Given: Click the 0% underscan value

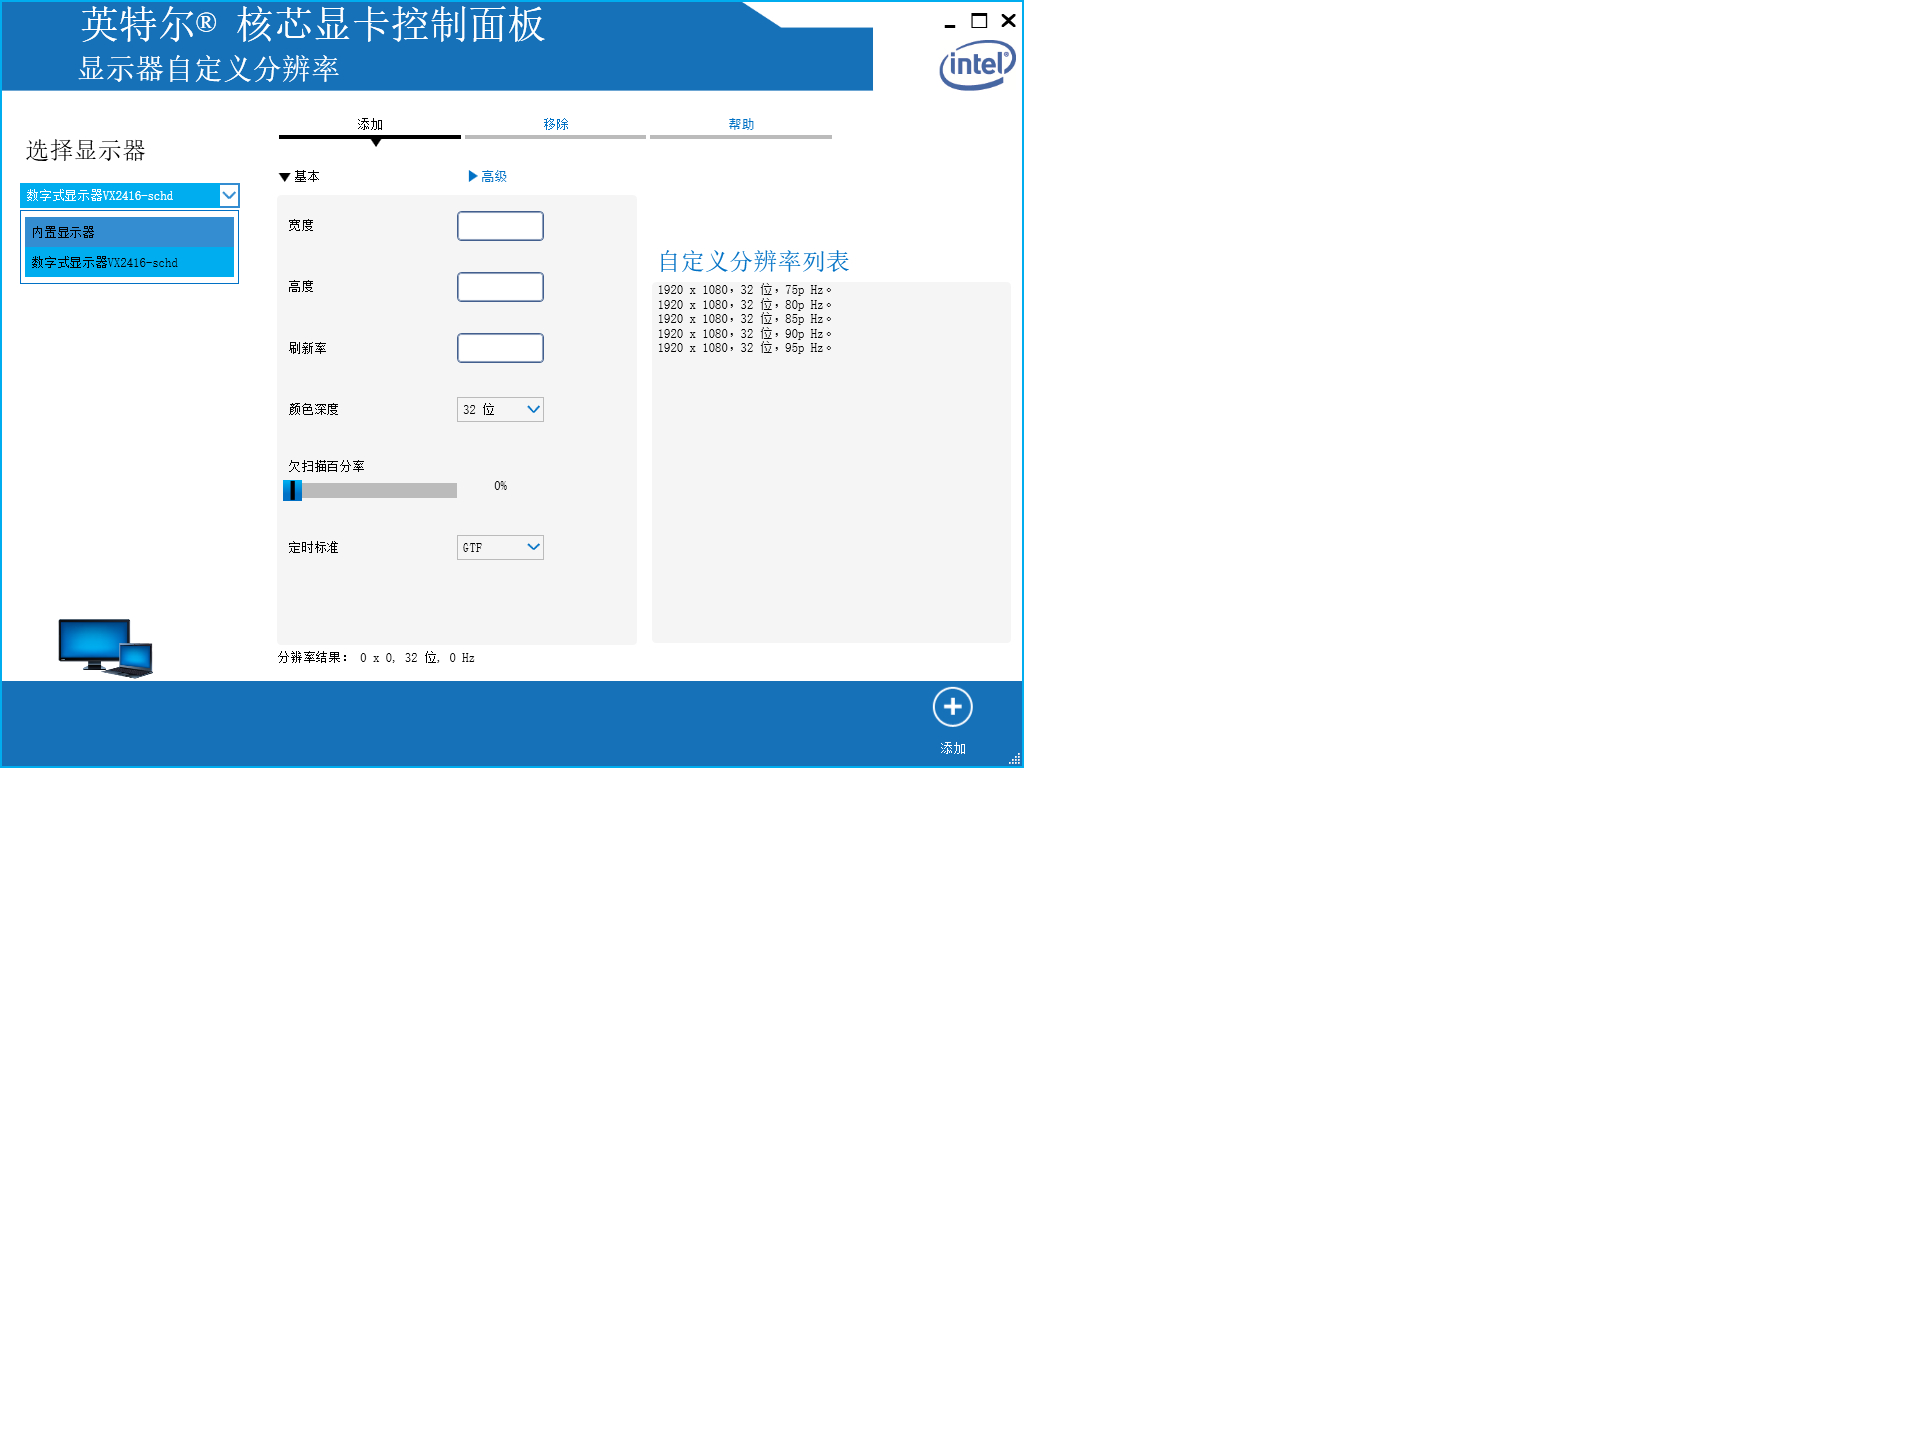Looking at the screenshot, I should [x=500, y=486].
